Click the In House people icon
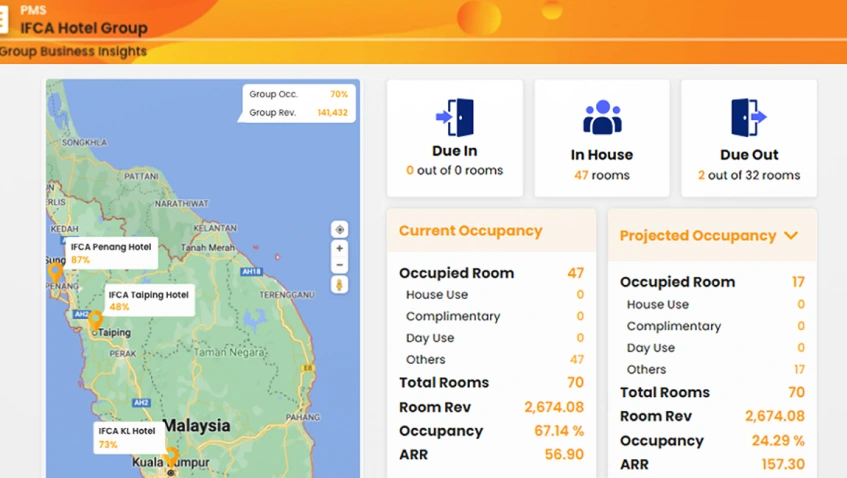 pos(602,117)
